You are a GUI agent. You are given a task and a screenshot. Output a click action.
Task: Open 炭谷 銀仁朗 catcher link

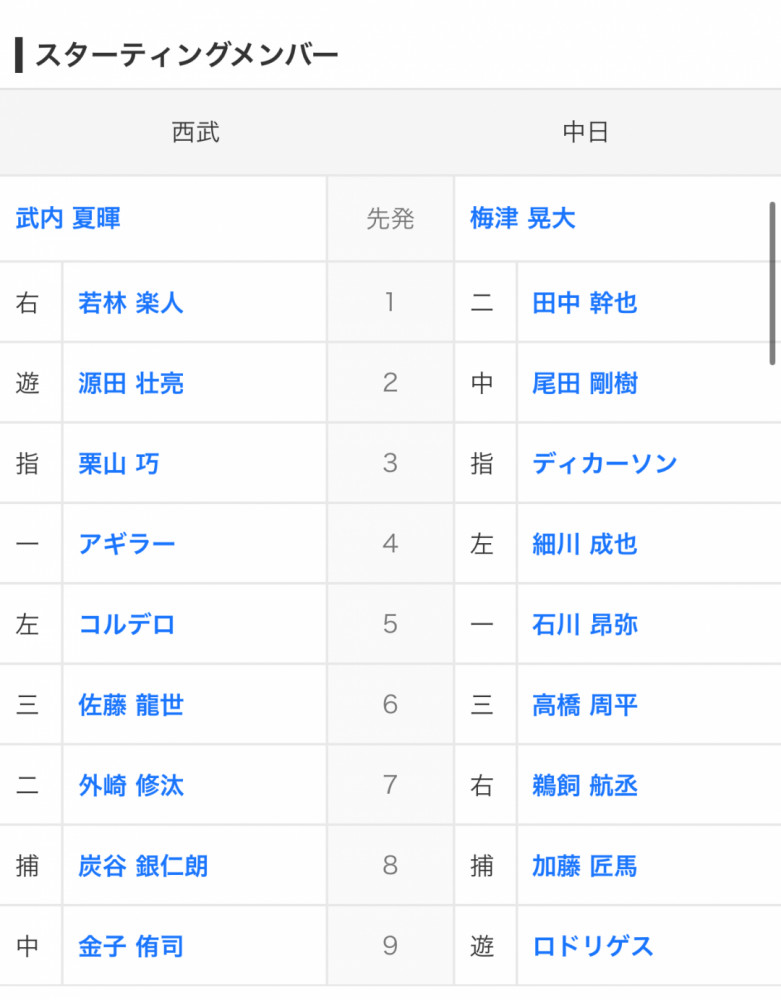coord(143,866)
